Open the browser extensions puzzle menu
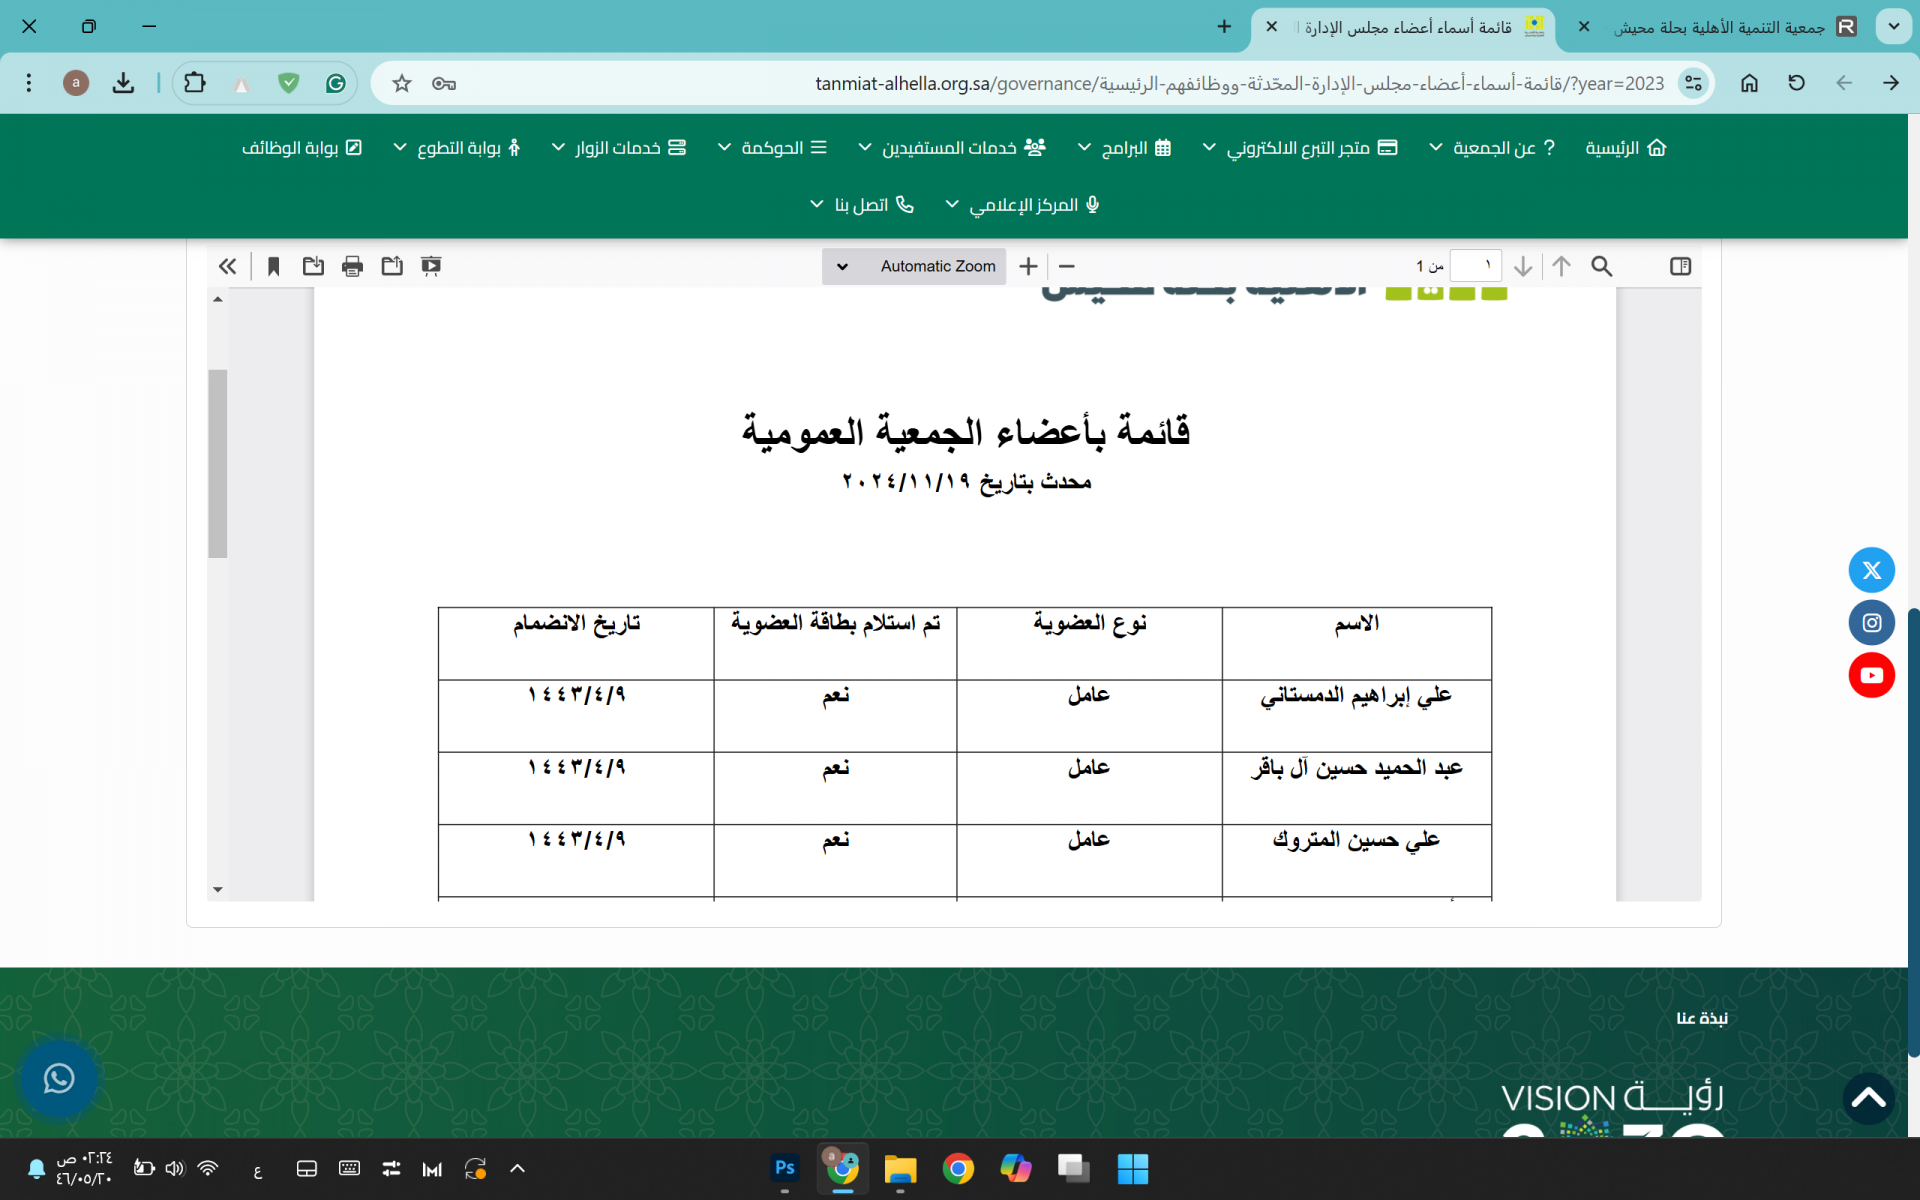 tap(195, 83)
